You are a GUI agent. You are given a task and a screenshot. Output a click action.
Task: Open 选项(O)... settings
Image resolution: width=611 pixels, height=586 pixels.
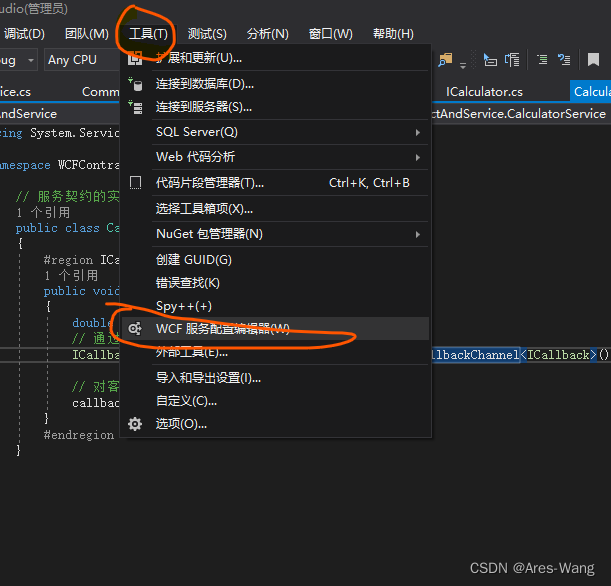[275, 424]
